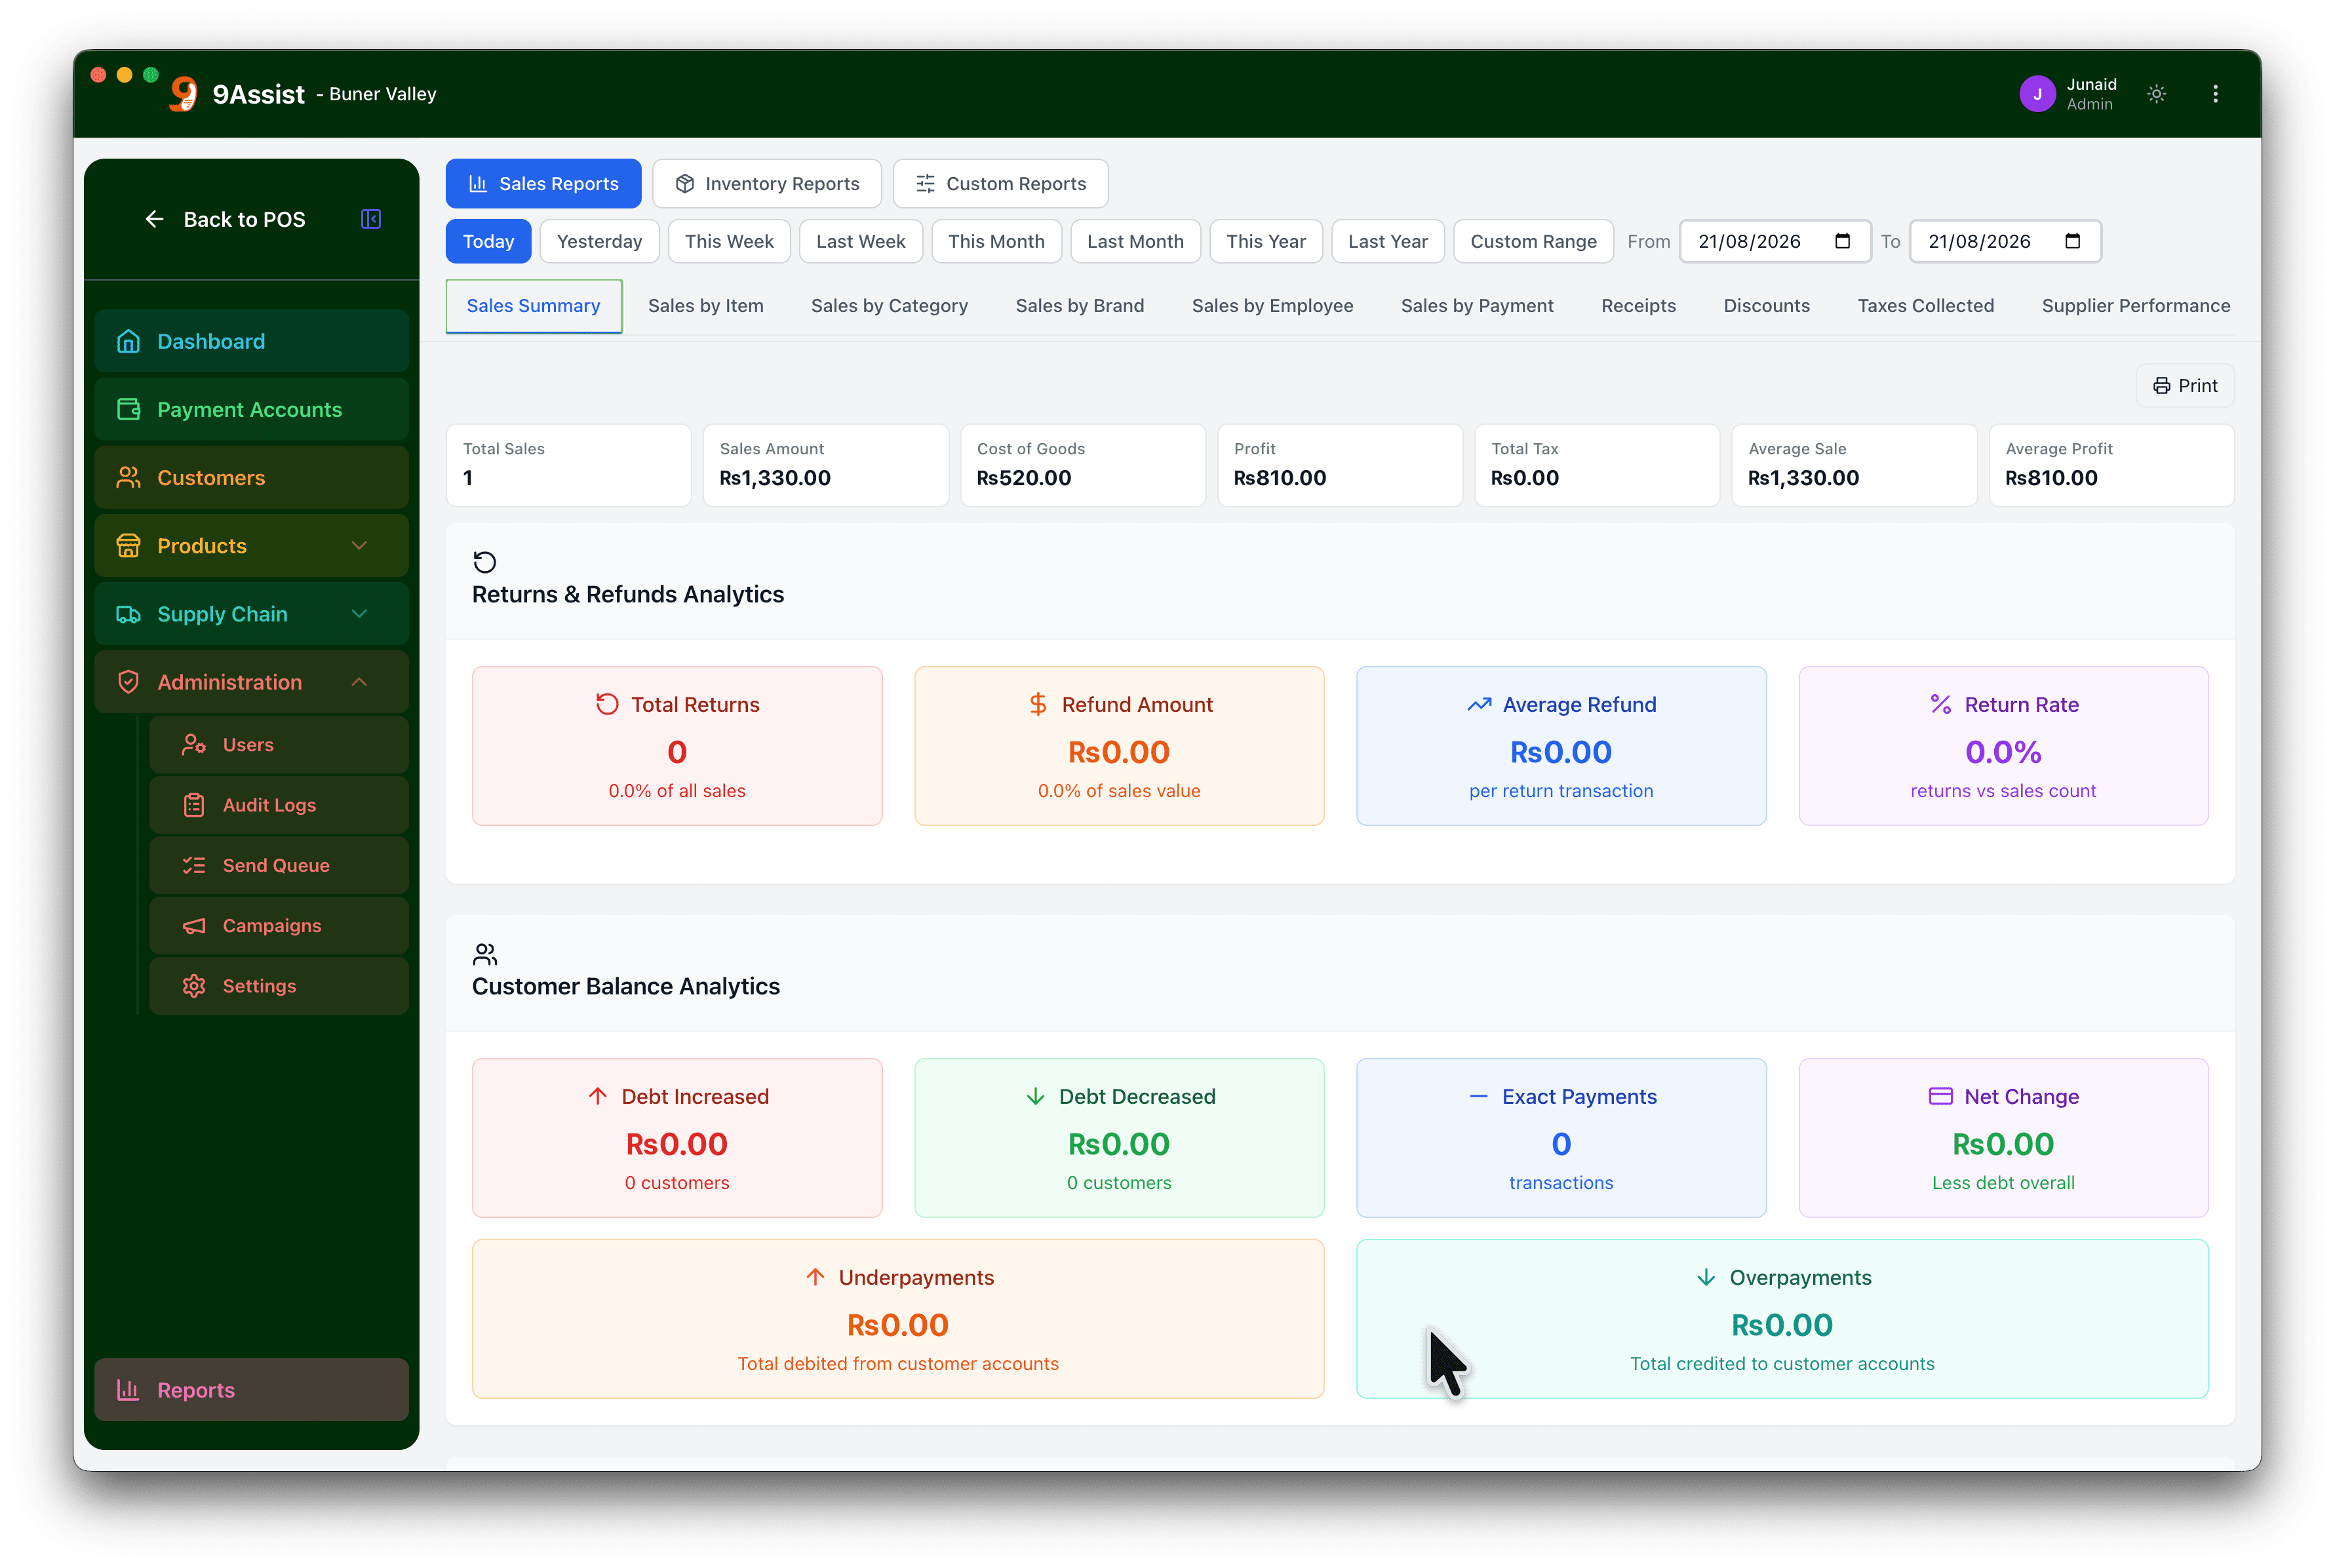Click the Inventory Reports box icon
The height and width of the screenshot is (1568, 2335).
[x=685, y=184]
